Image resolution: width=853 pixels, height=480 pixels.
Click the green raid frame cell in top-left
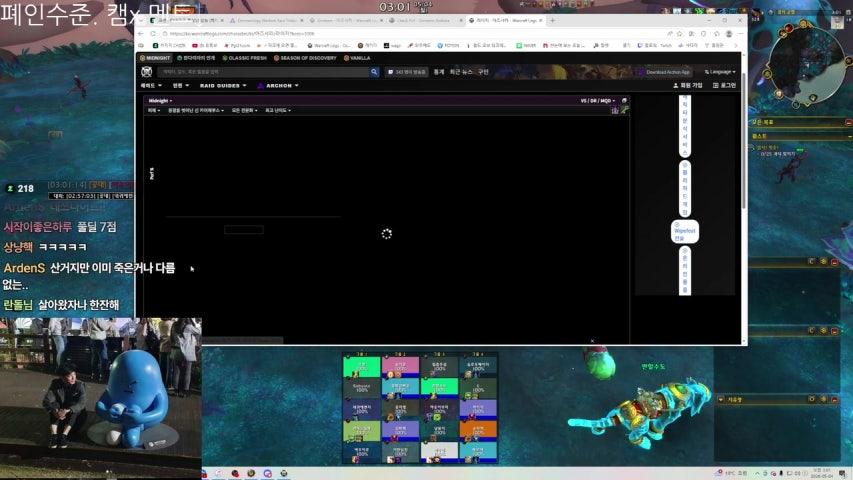click(362, 367)
